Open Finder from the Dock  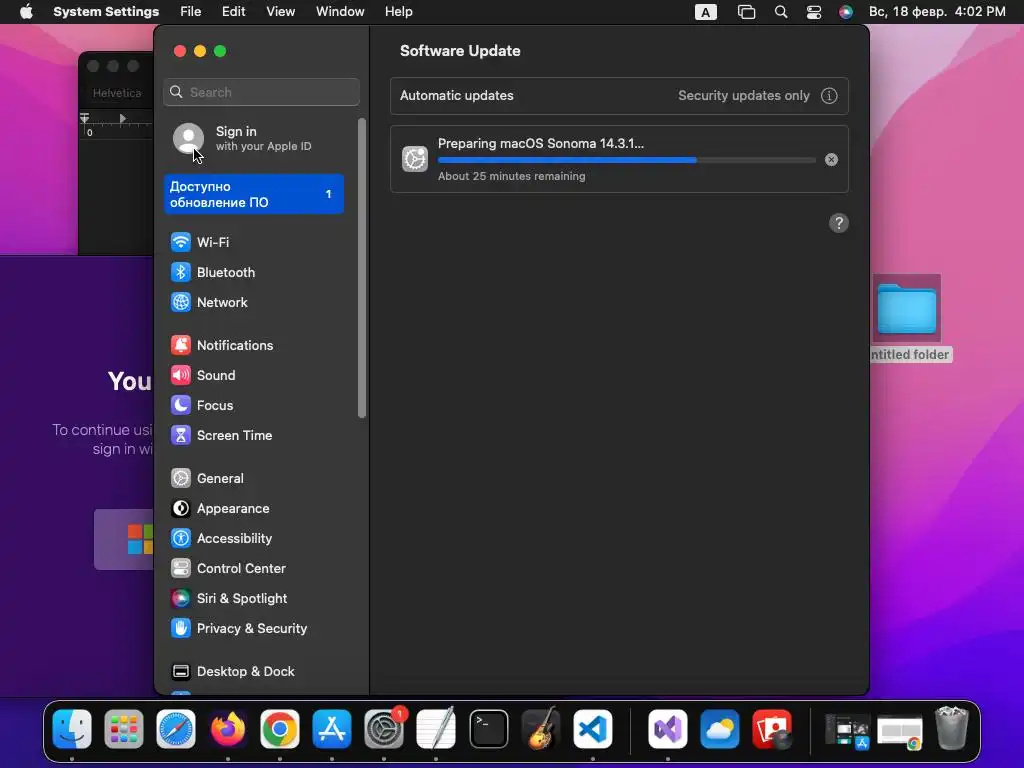click(72, 729)
